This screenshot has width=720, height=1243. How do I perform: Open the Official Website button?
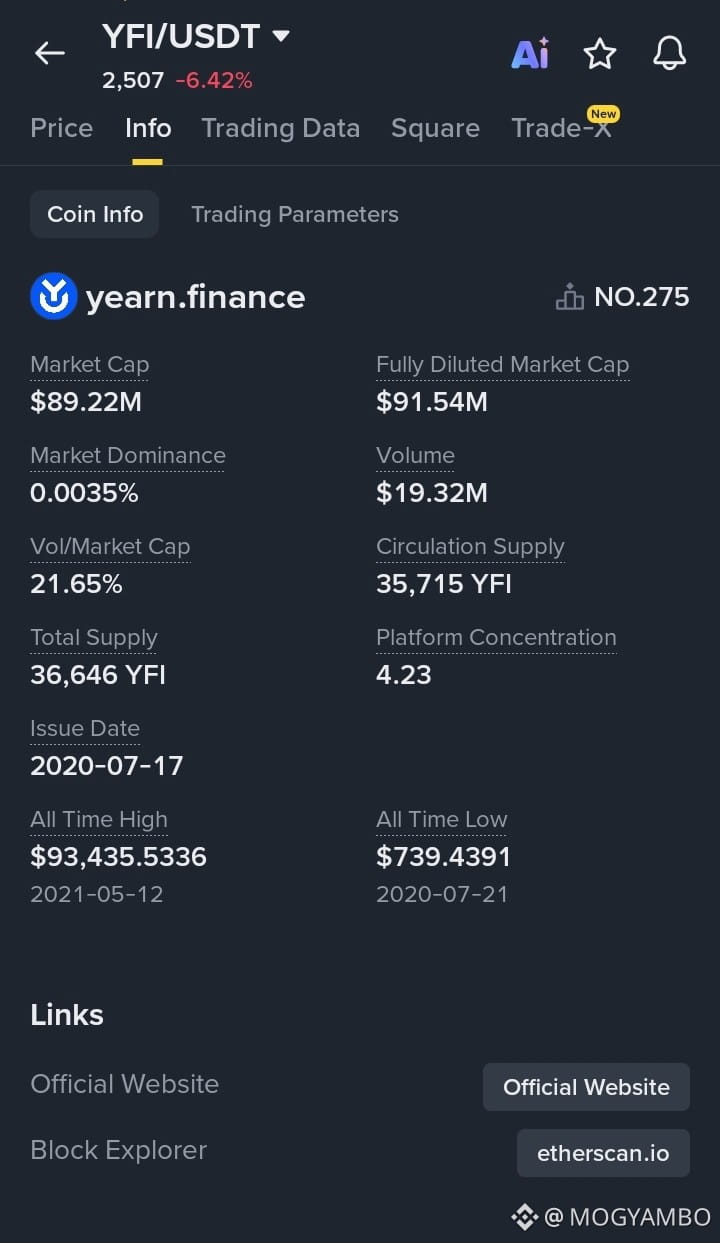[586, 1087]
